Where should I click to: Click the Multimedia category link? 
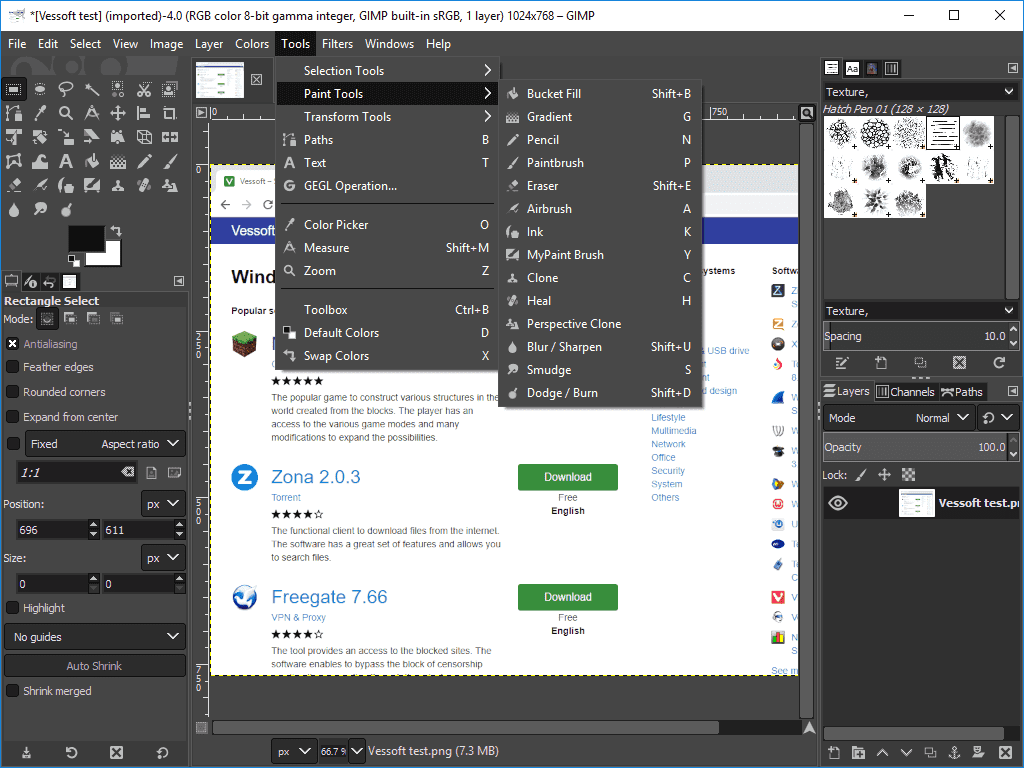(673, 431)
